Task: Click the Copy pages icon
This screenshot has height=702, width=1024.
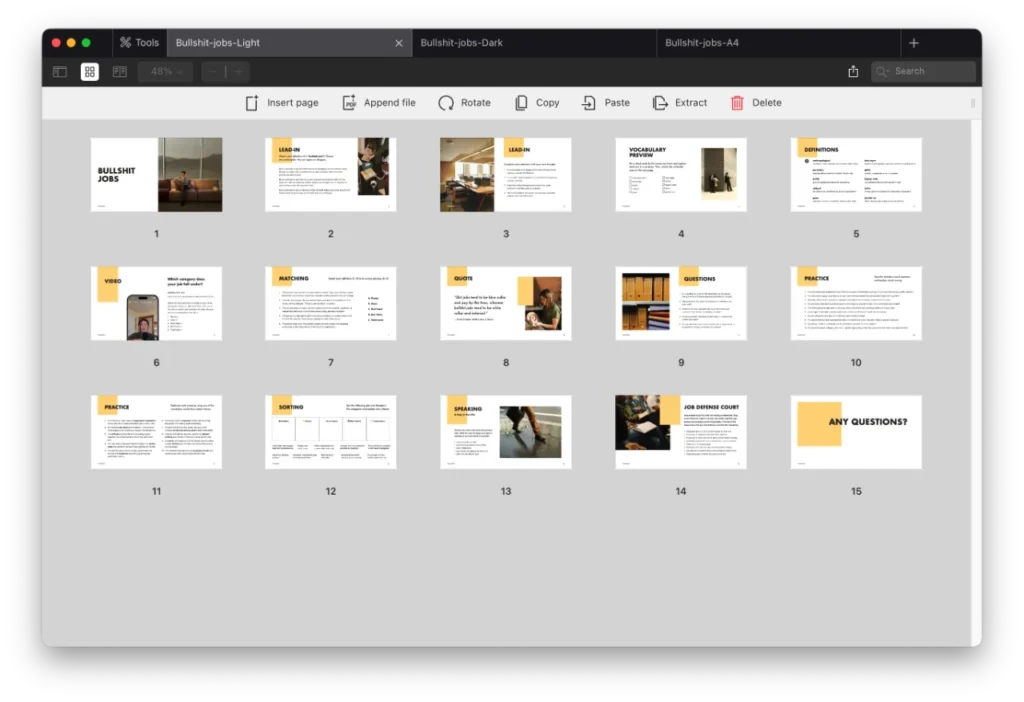Action: 521,103
